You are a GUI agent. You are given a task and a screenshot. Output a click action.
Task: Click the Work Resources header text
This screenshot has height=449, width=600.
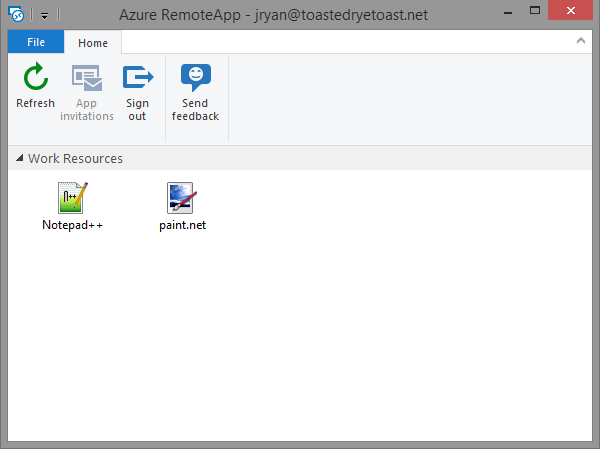[x=75, y=158]
